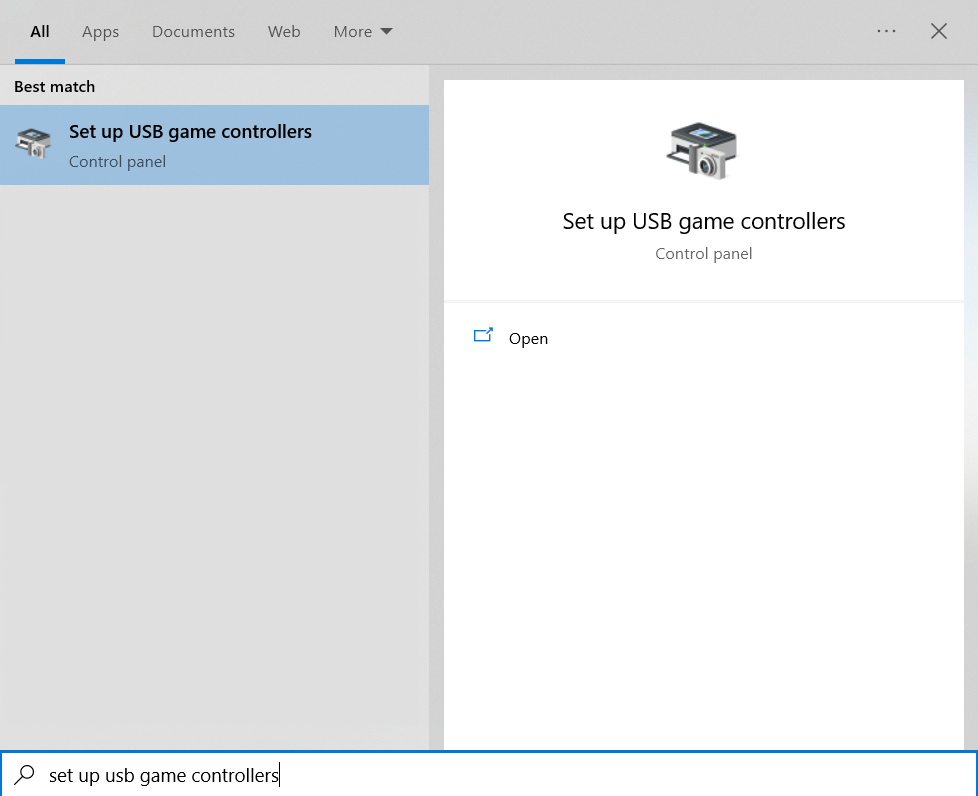Click the large game controller icon in the preview pane
The image size is (978, 796).
[702, 151]
